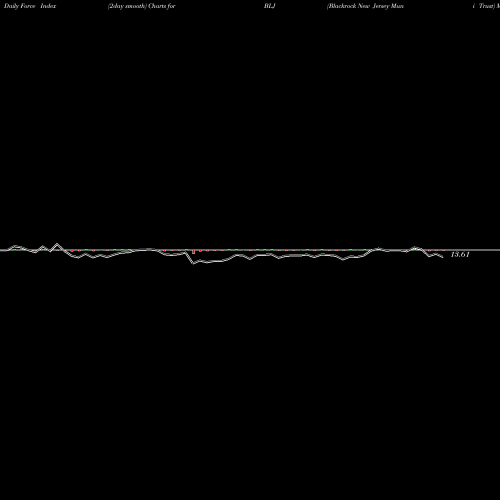The width and height of the screenshot is (500, 500).
Task: Click the '(2day smooth) Charts for' text
Action: tap(142, 6)
